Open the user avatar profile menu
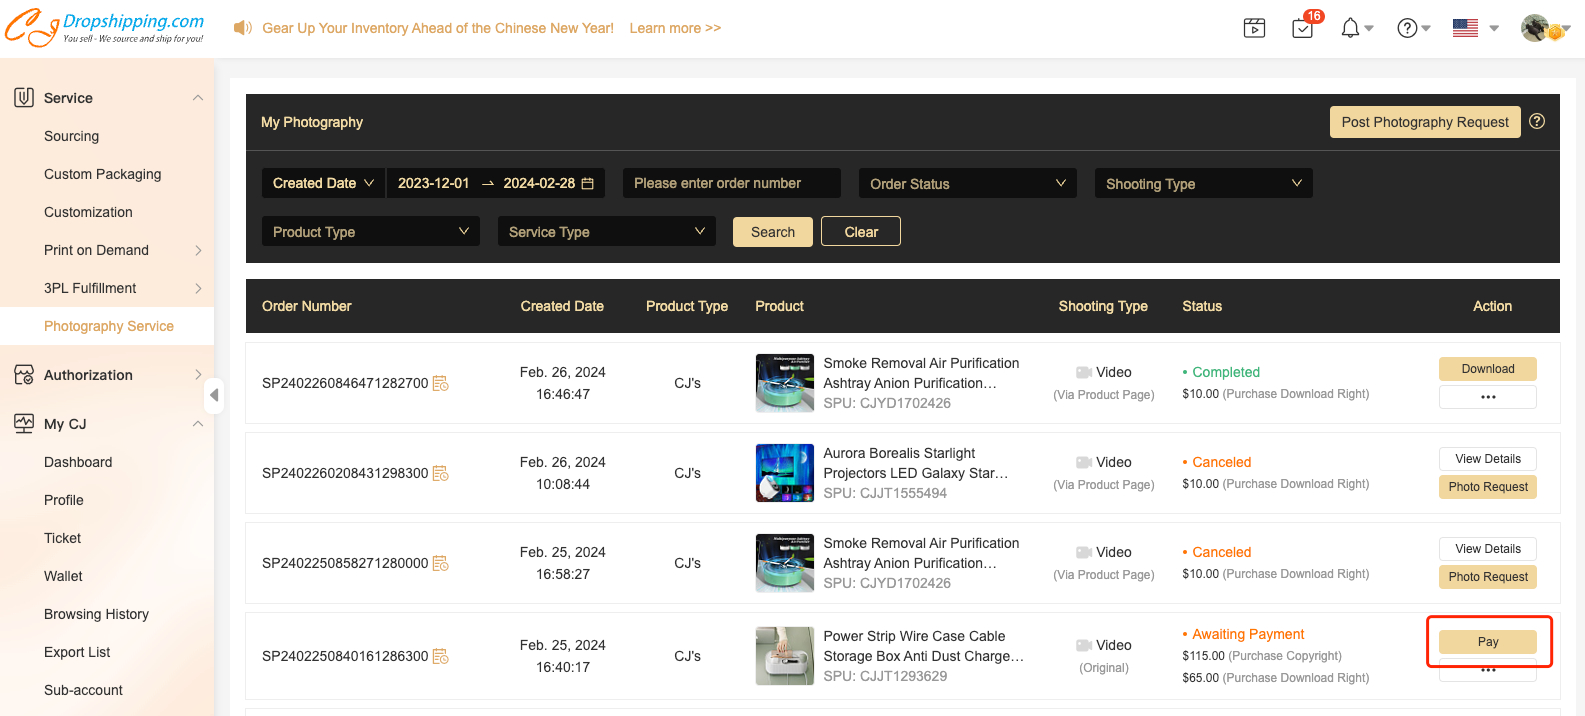The image size is (1585, 716). (x=1535, y=28)
